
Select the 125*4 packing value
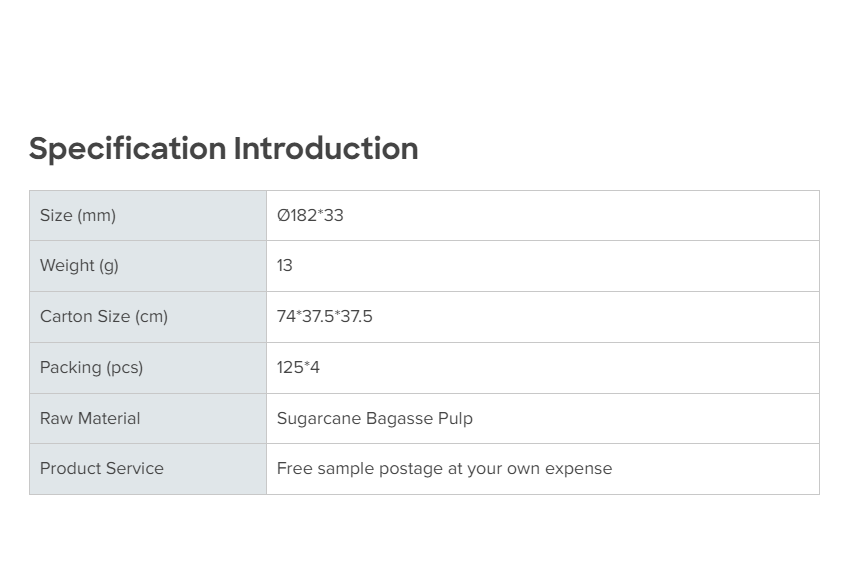(298, 367)
